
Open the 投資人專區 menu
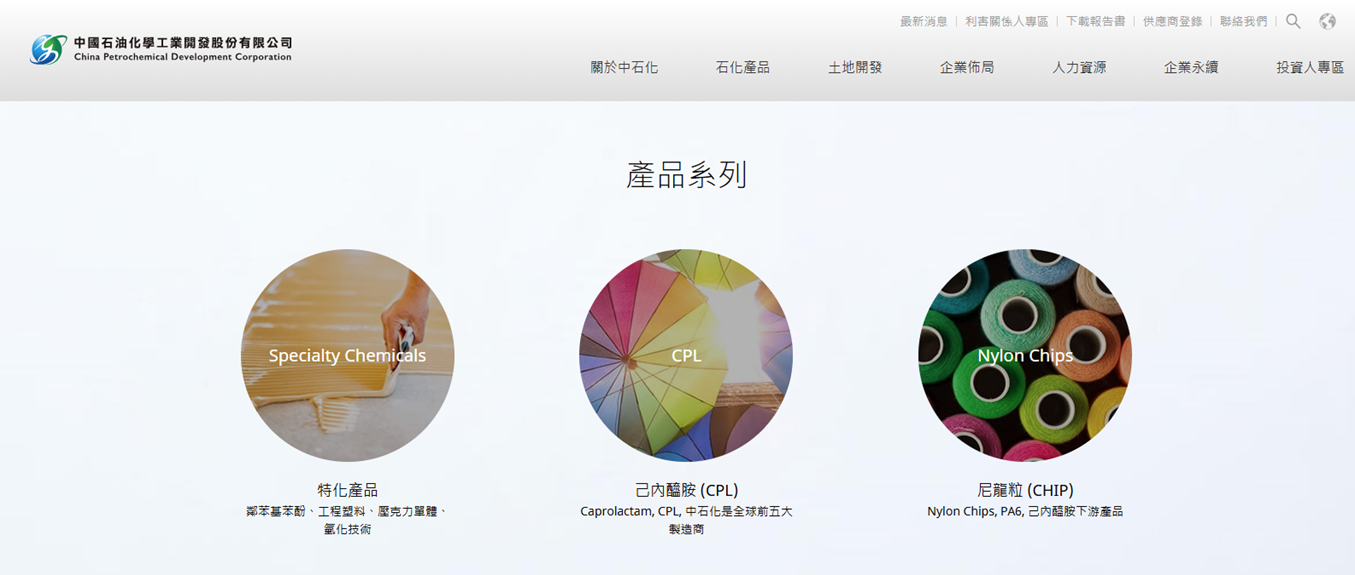pyautogui.click(x=1310, y=68)
